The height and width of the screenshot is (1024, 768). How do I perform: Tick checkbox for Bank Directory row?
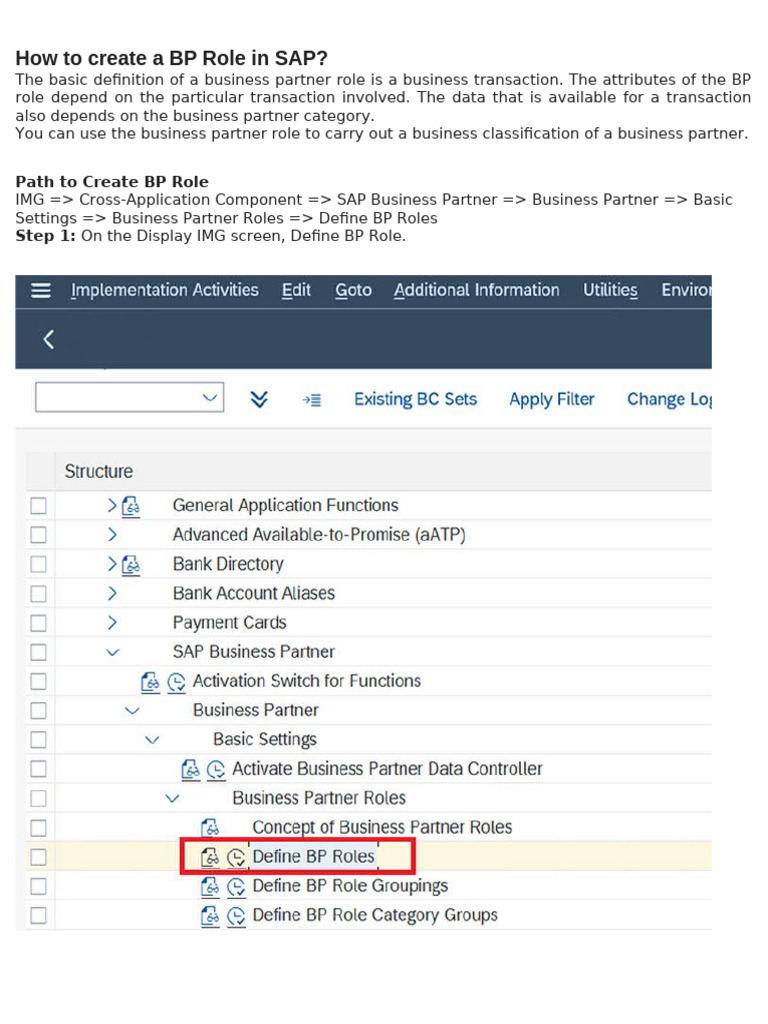(39, 564)
